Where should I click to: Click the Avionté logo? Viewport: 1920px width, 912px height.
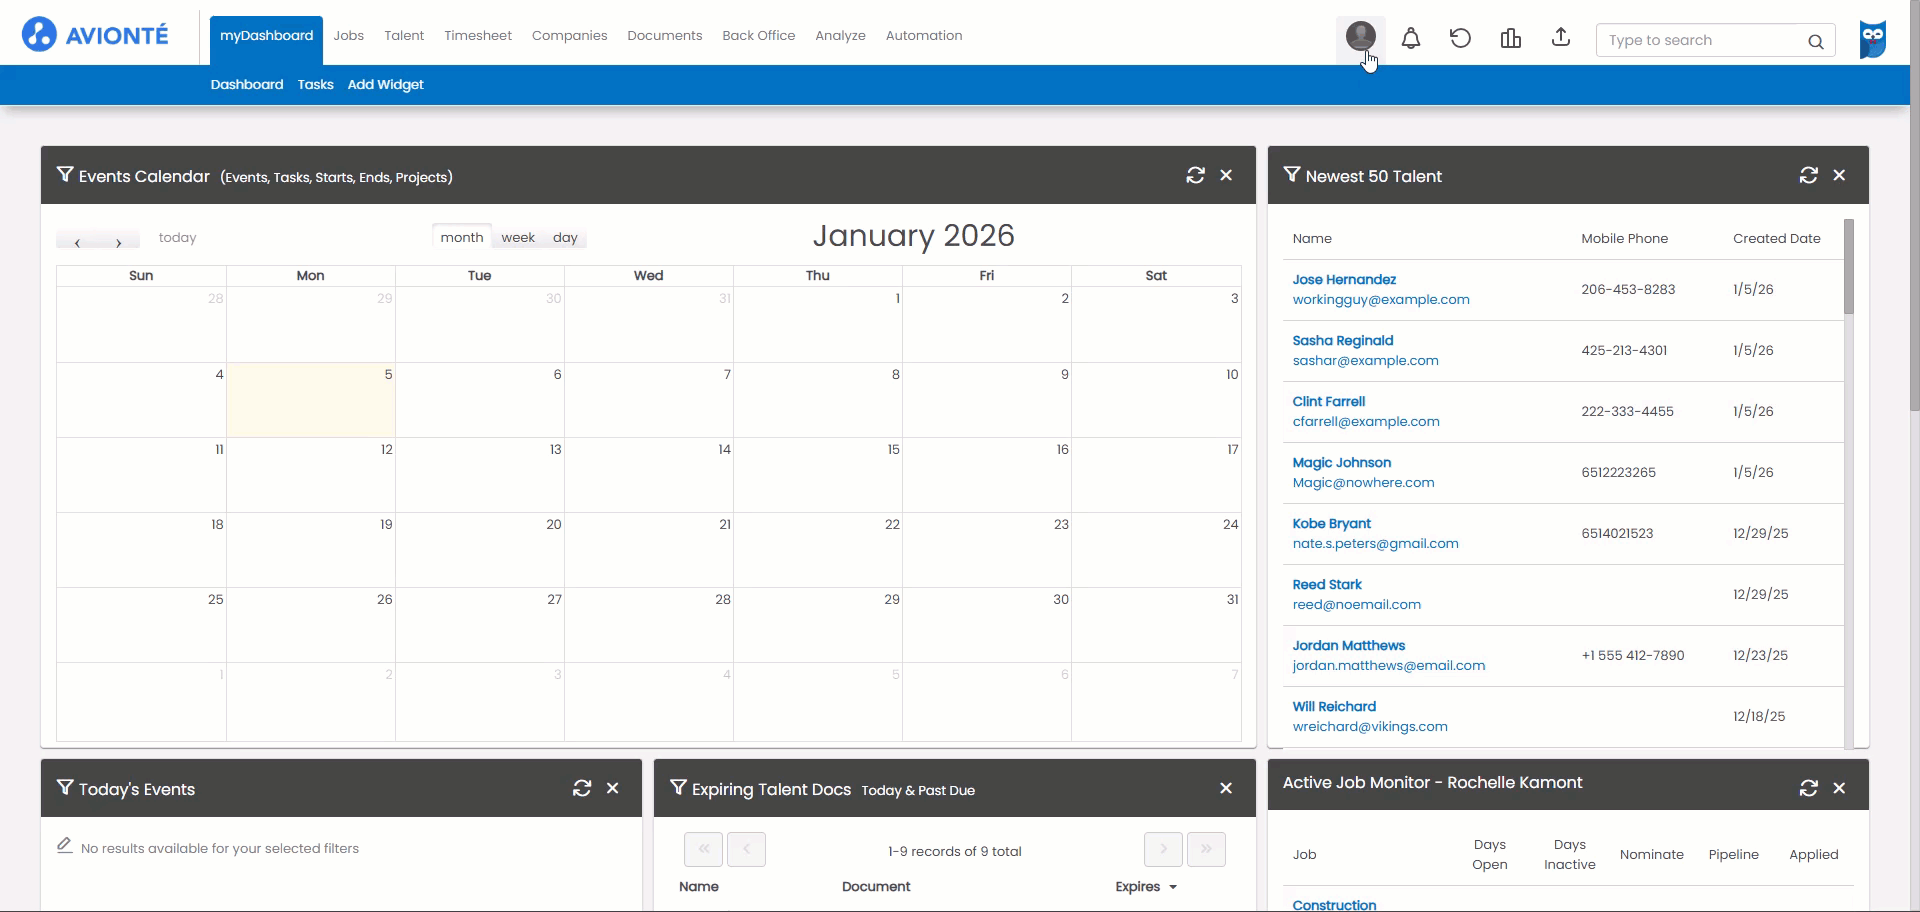[x=95, y=35]
